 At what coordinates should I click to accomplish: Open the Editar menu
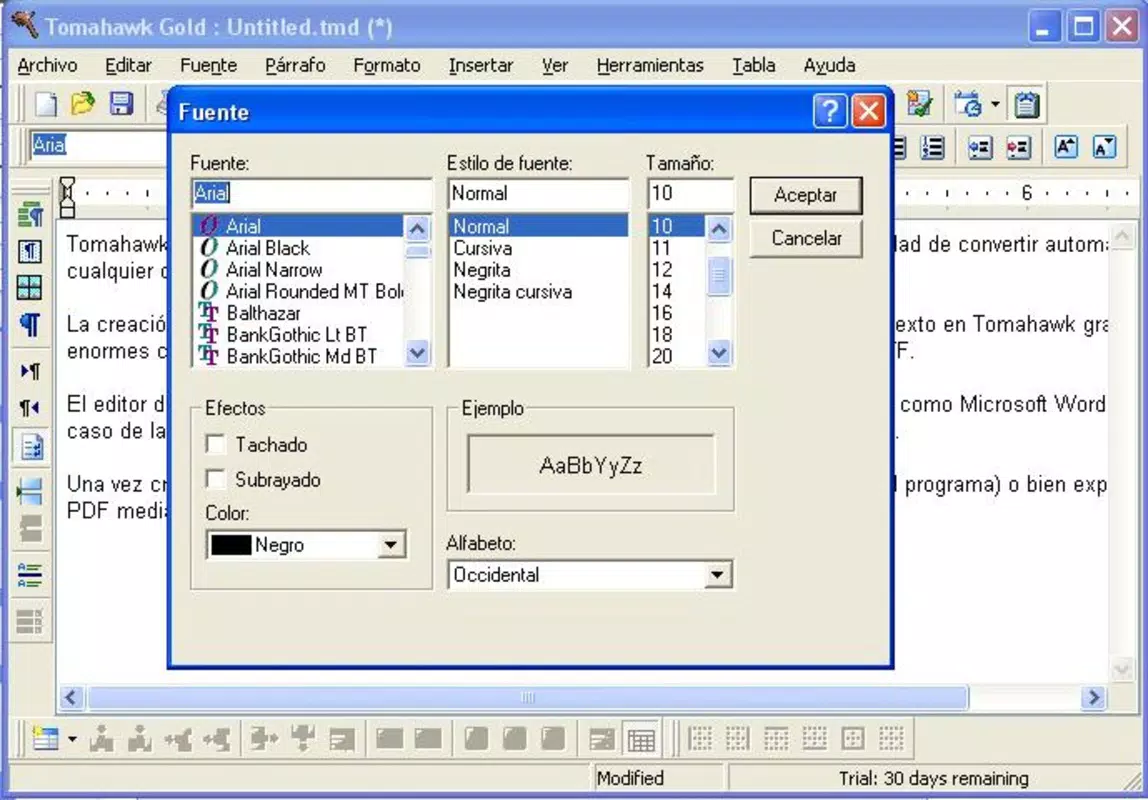point(128,65)
